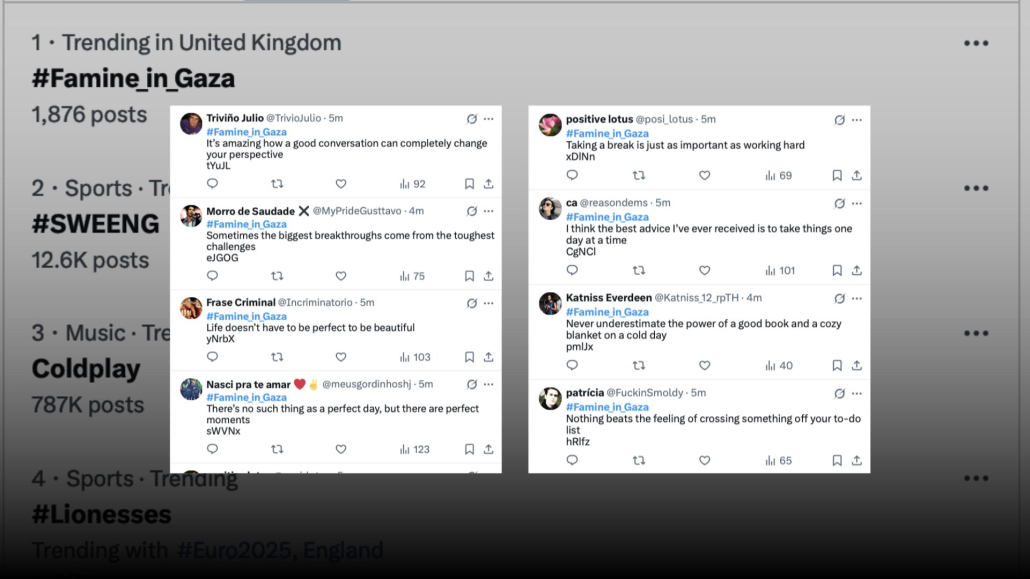Viewport: 1030px width, 579px height.
Task: Repost patrícia's post
Action: [638, 461]
